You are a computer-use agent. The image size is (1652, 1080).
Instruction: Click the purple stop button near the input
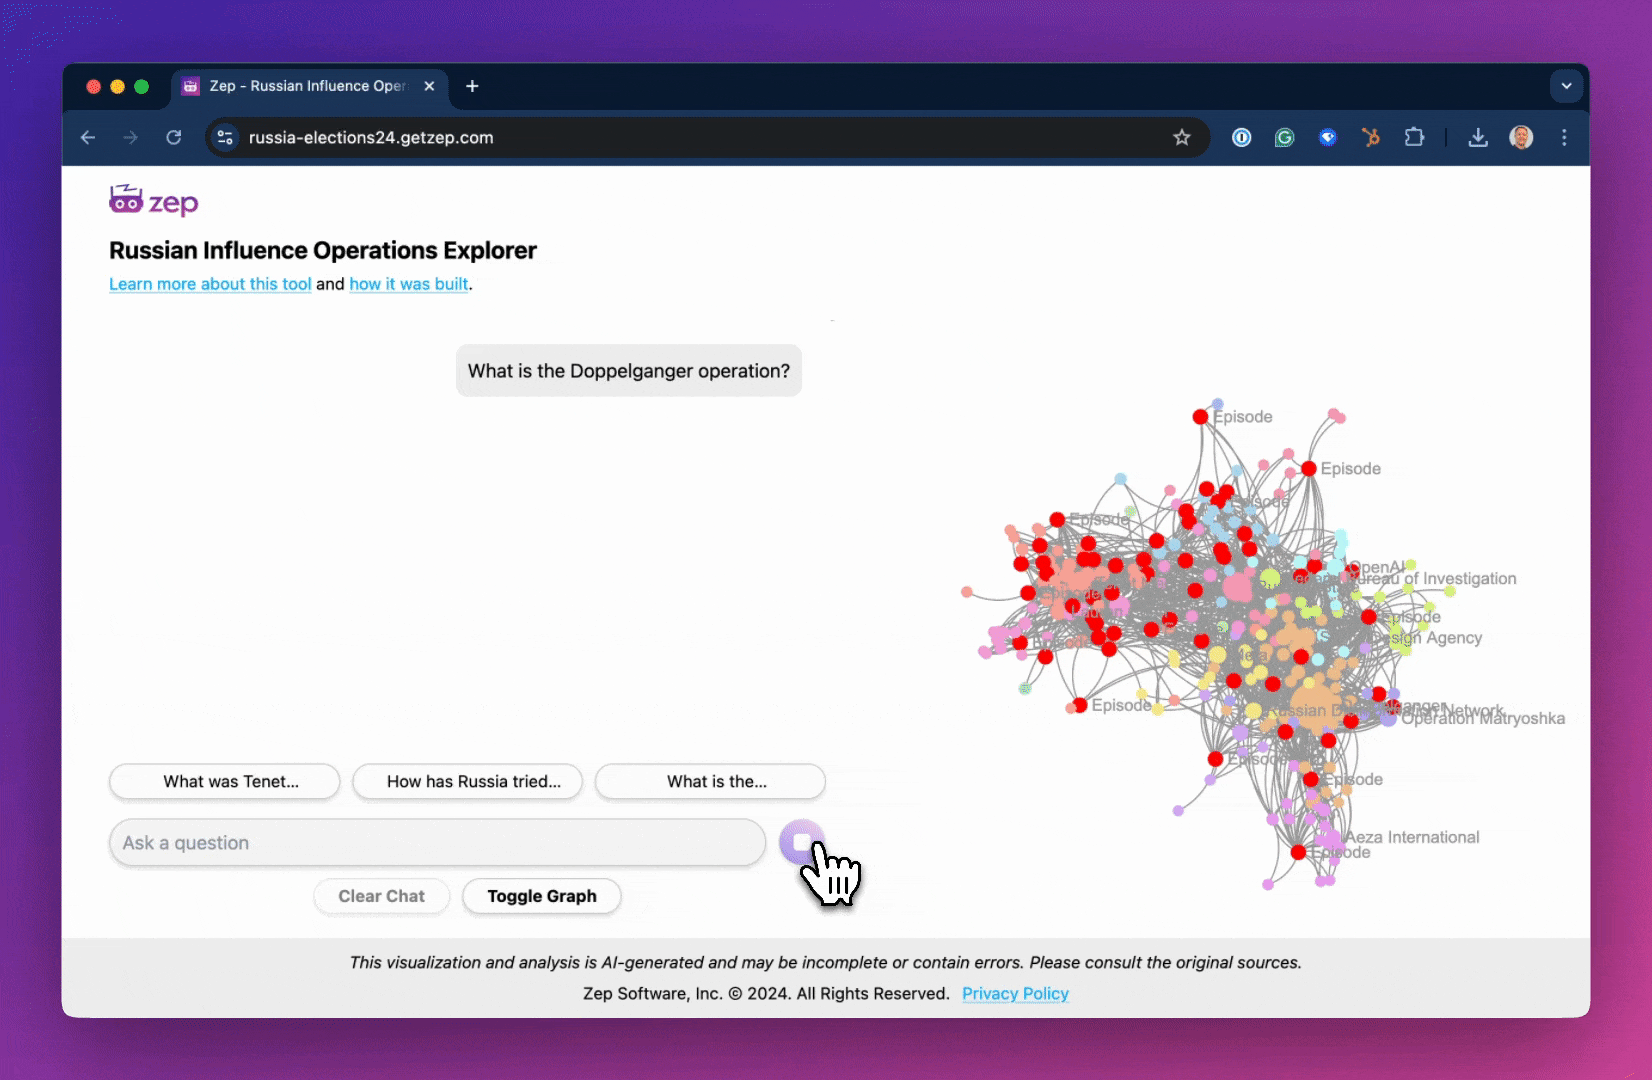click(x=803, y=843)
